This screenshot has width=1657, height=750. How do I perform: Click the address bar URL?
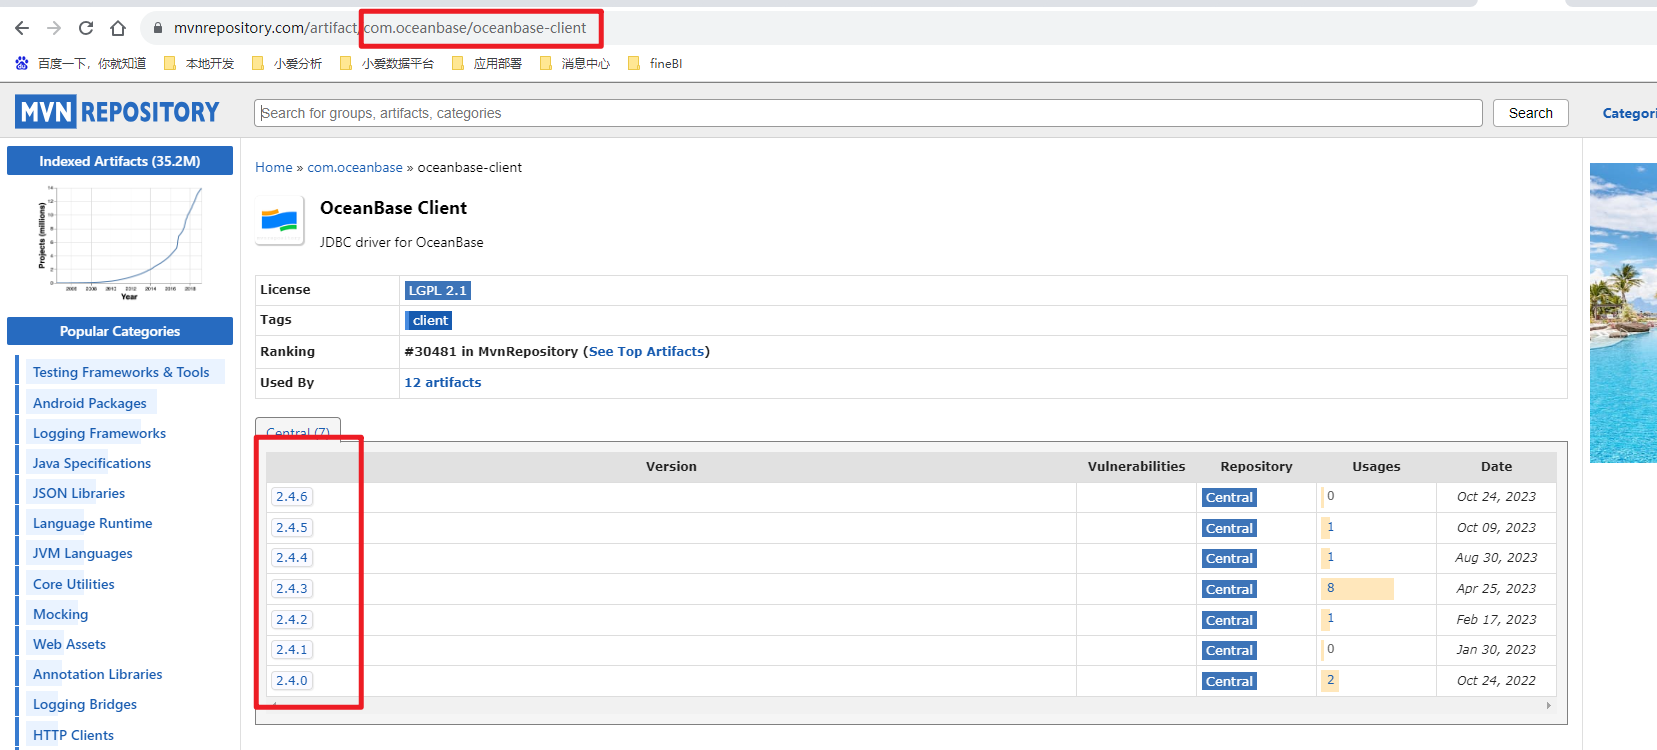click(x=380, y=28)
